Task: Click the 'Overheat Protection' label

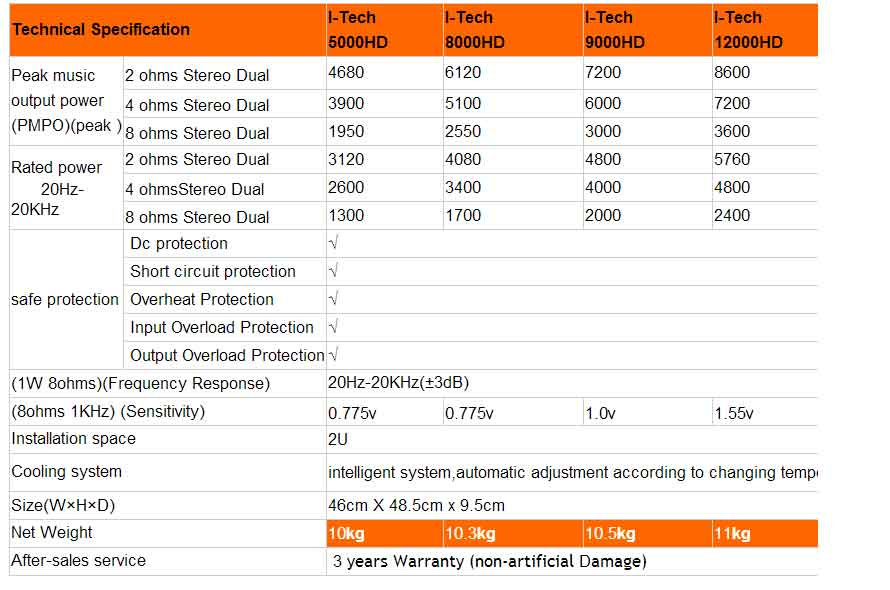Action: (x=202, y=299)
